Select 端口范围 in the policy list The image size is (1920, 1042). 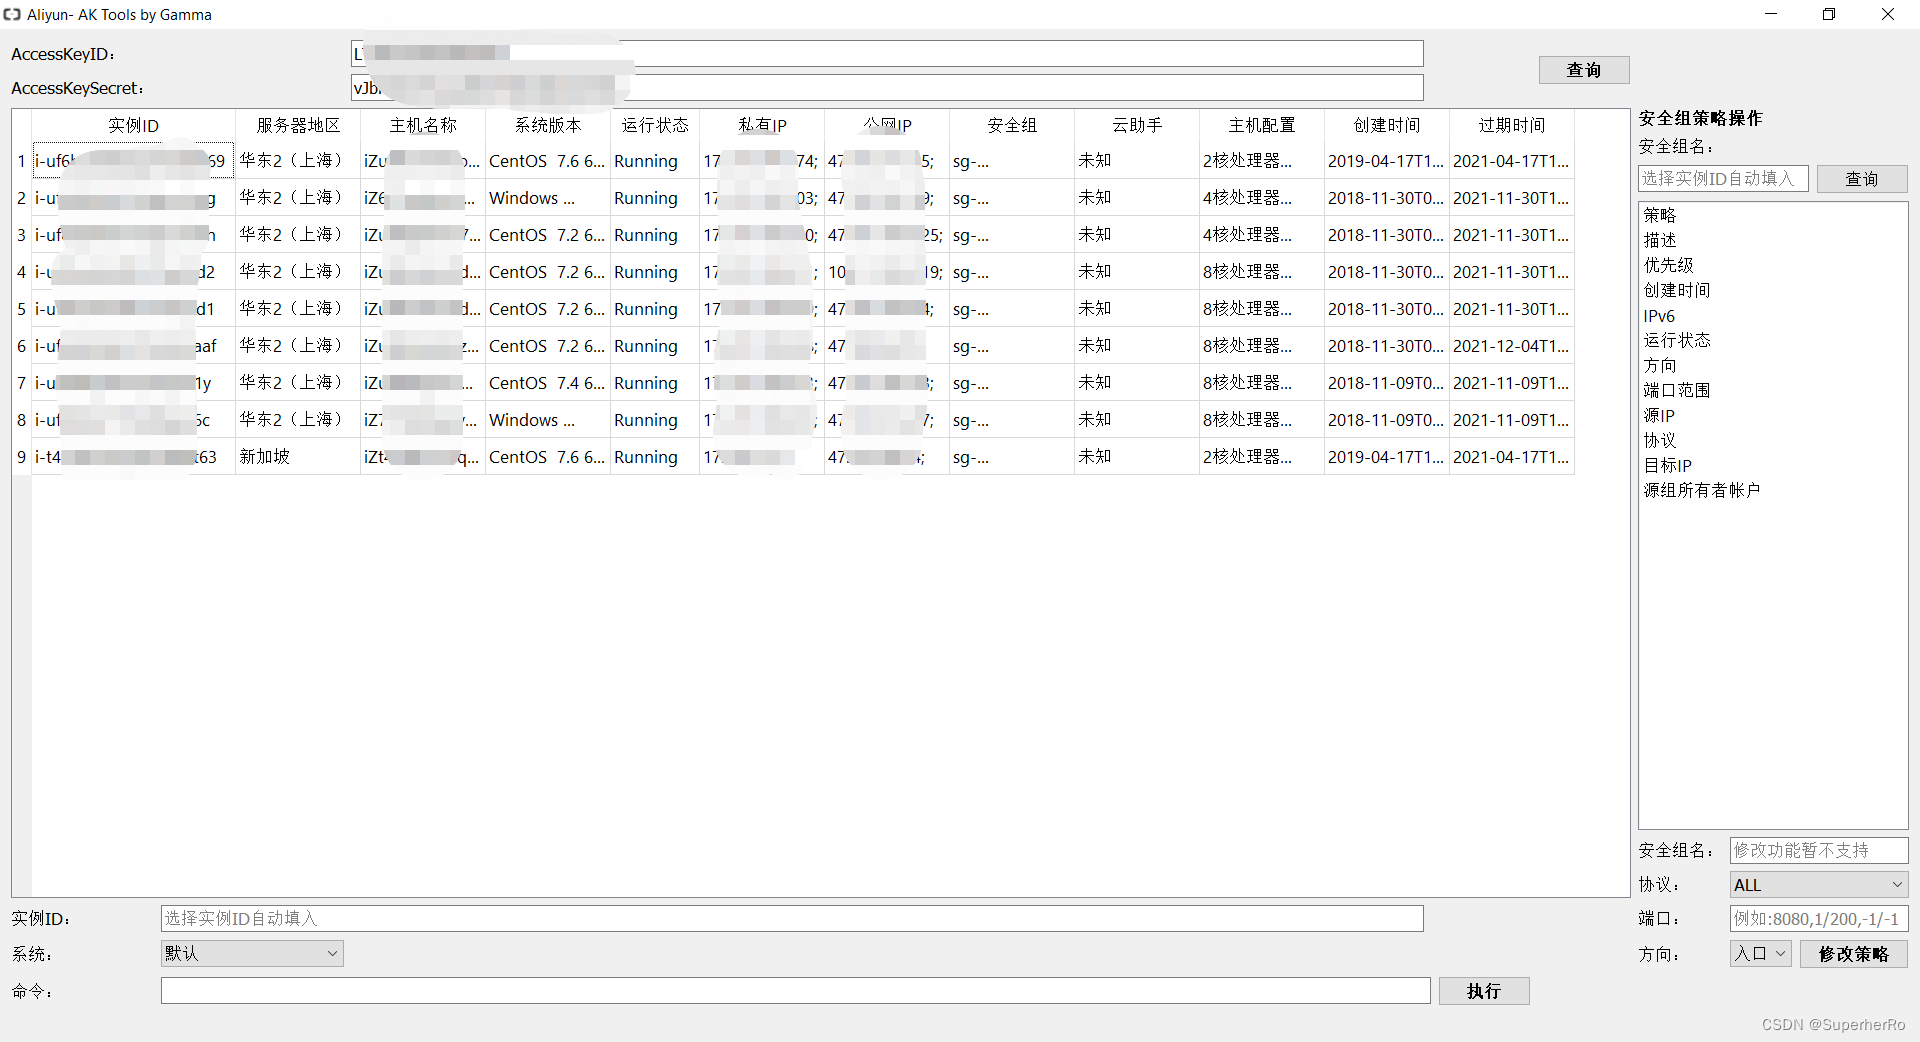tap(1675, 390)
